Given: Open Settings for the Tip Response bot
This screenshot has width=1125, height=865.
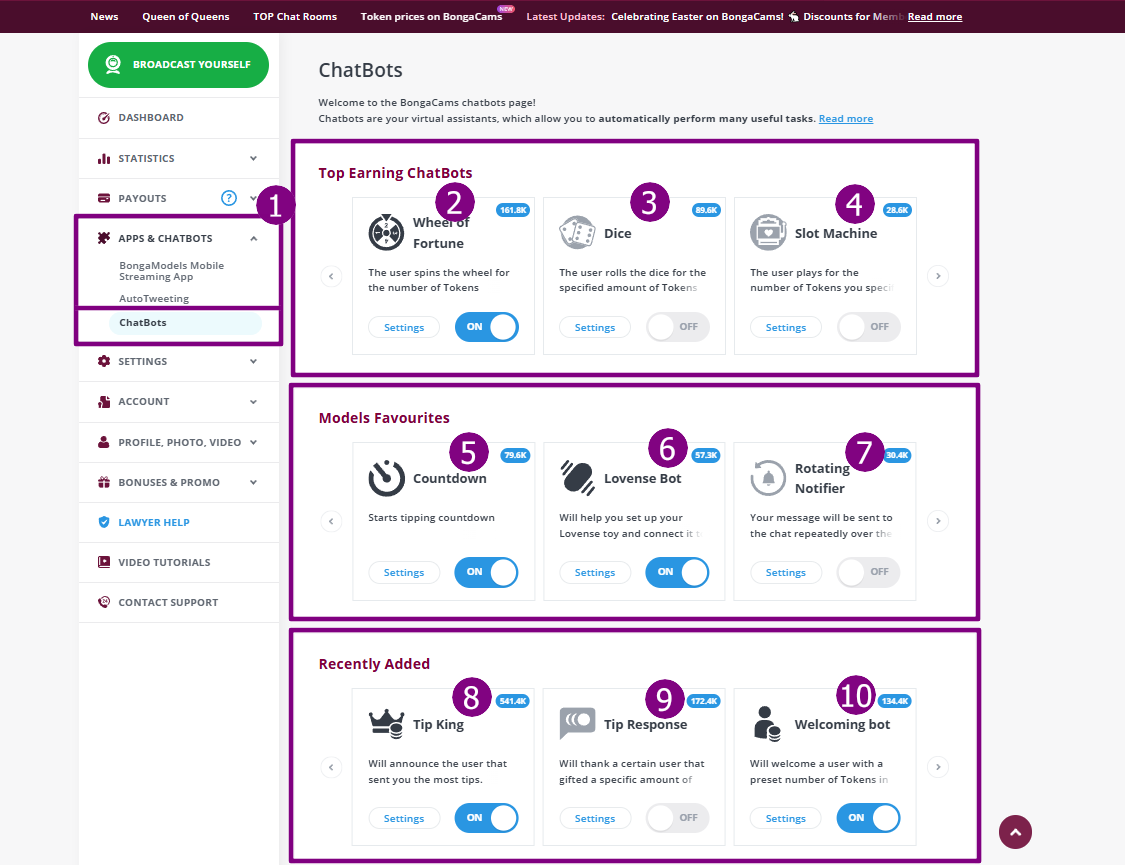Looking at the screenshot, I should click(595, 818).
